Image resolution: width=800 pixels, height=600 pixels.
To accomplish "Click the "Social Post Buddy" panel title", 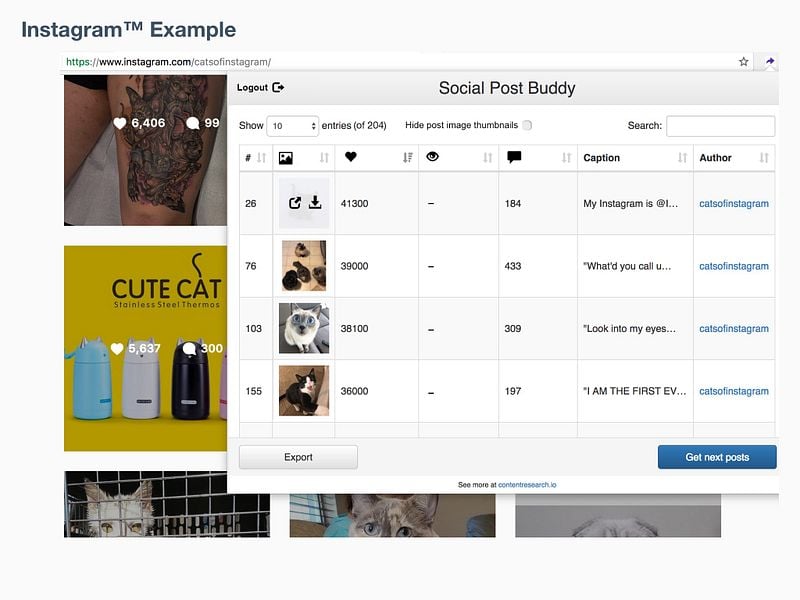I will click(x=507, y=88).
